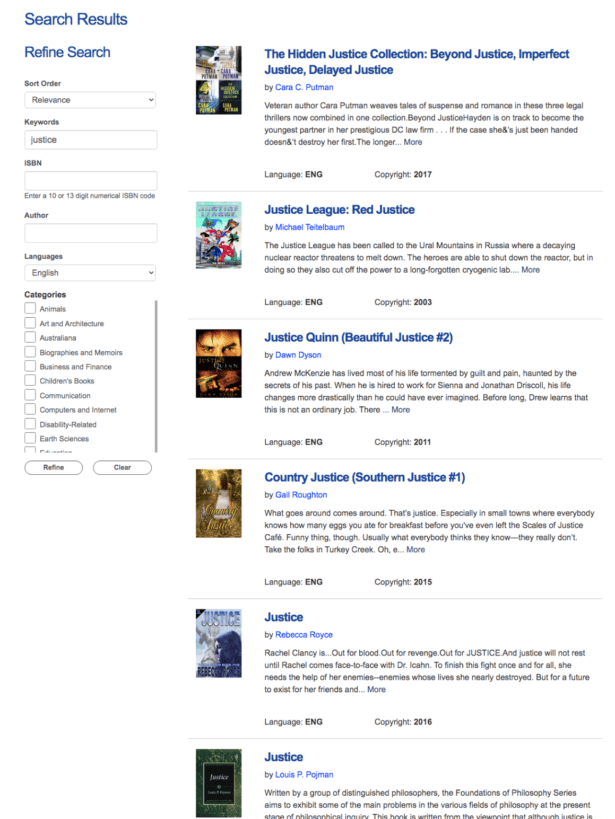Image resolution: width=615 pixels, height=819 pixels.
Task: View author Rebecca Royce
Action: [x=304, y=635]
